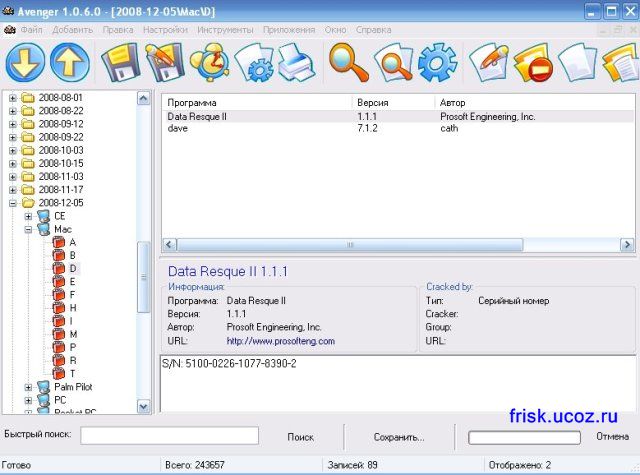This screenshot has height=475, width=640.
Task: Click the application icon in the menu bar
Action: tap(9, 30)
